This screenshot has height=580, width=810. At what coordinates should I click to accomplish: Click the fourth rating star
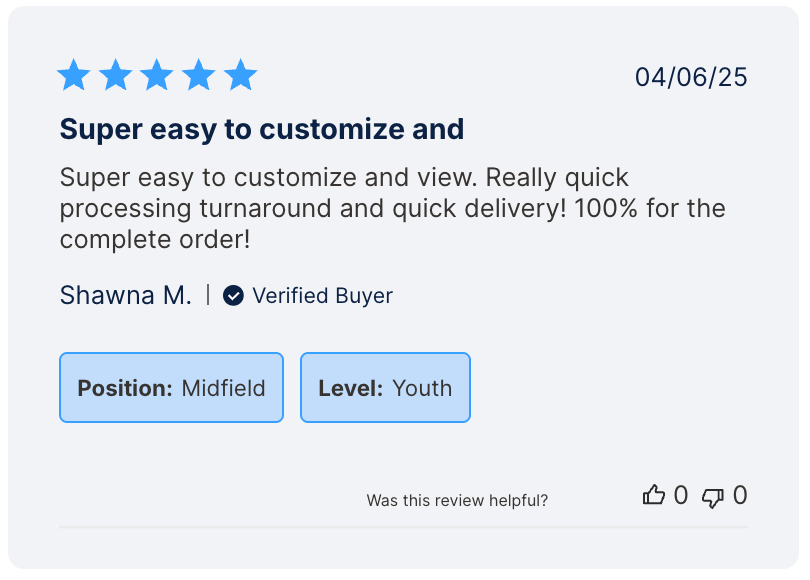coord(199,75)
